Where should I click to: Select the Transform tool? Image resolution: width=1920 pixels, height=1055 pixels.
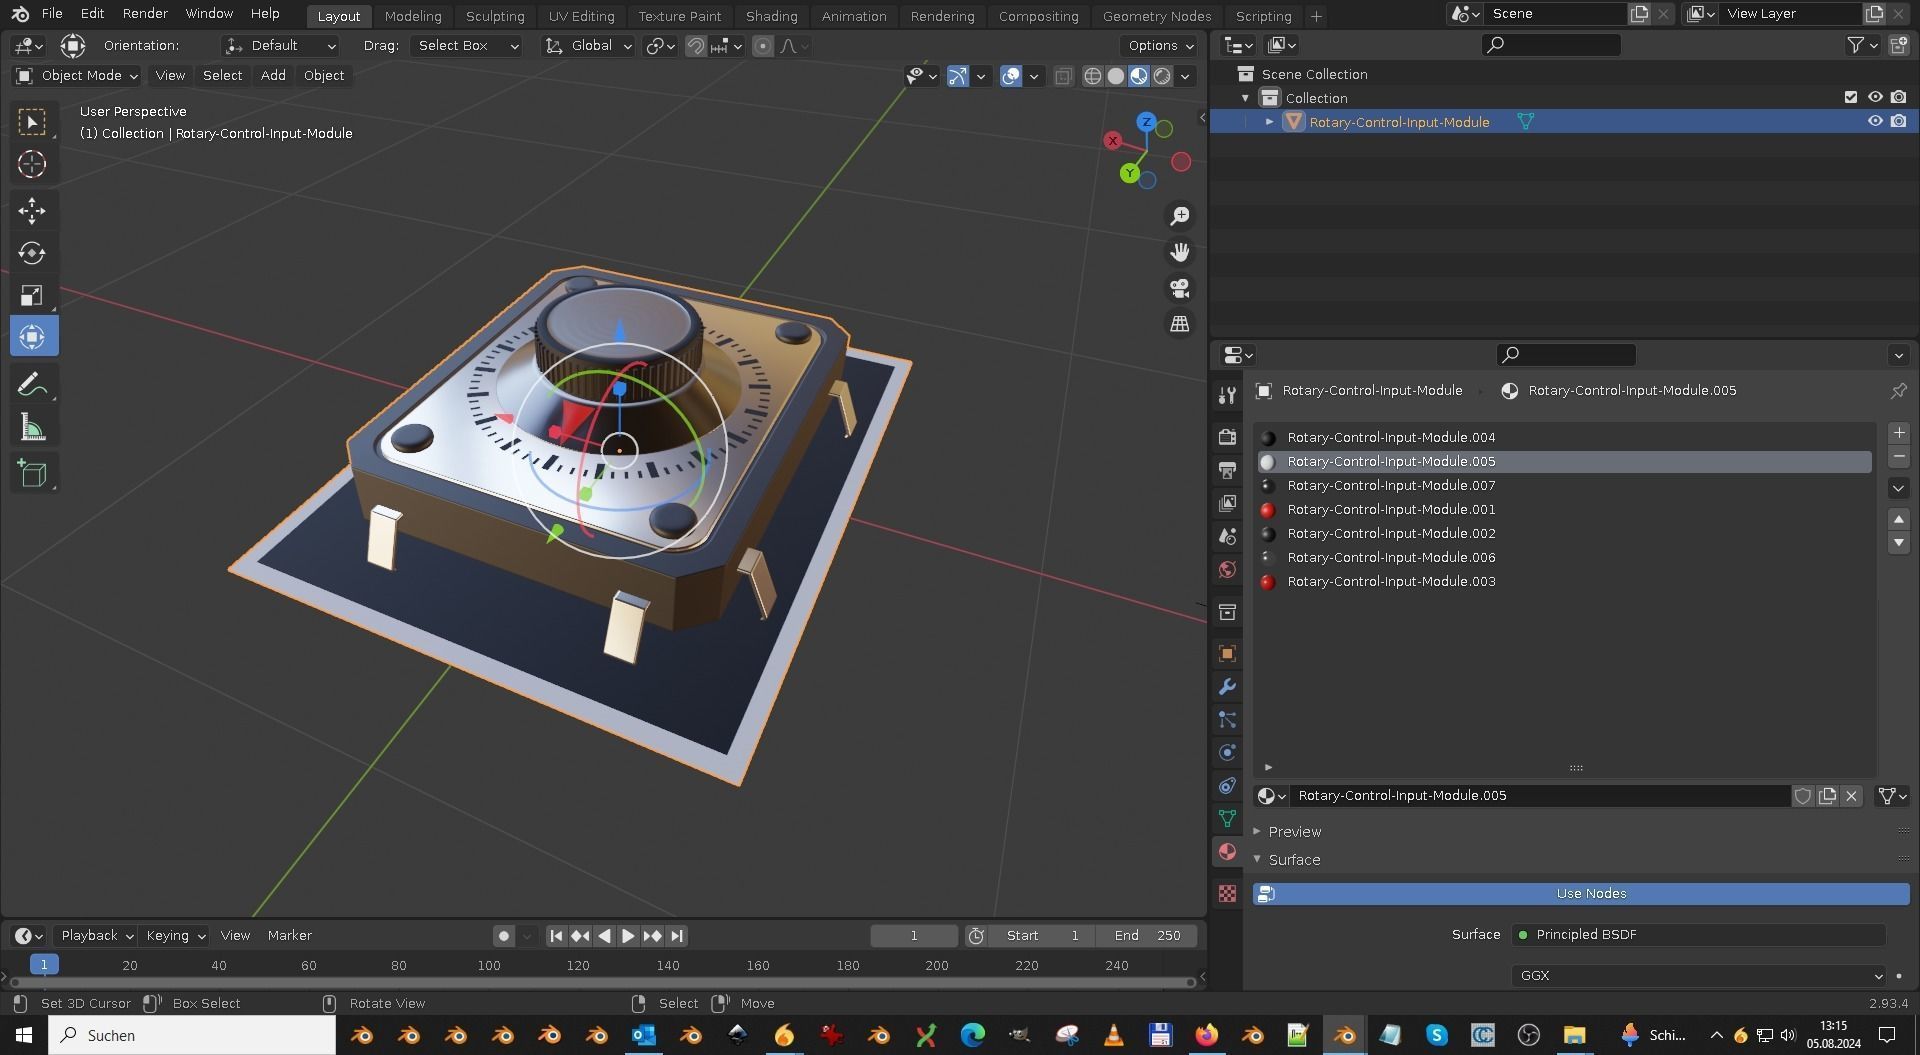32,337
